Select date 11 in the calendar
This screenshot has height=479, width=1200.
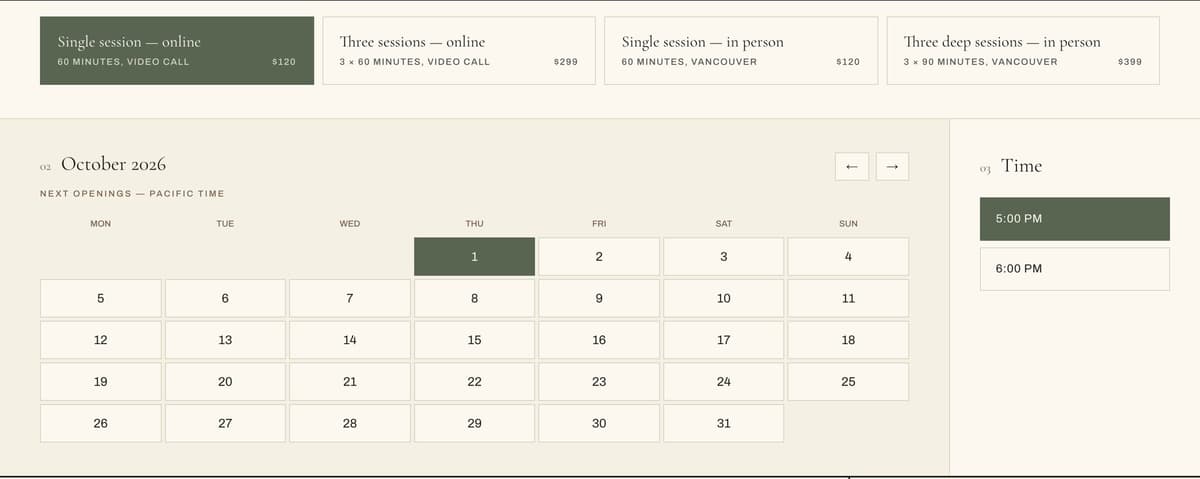tap(848, 298)
